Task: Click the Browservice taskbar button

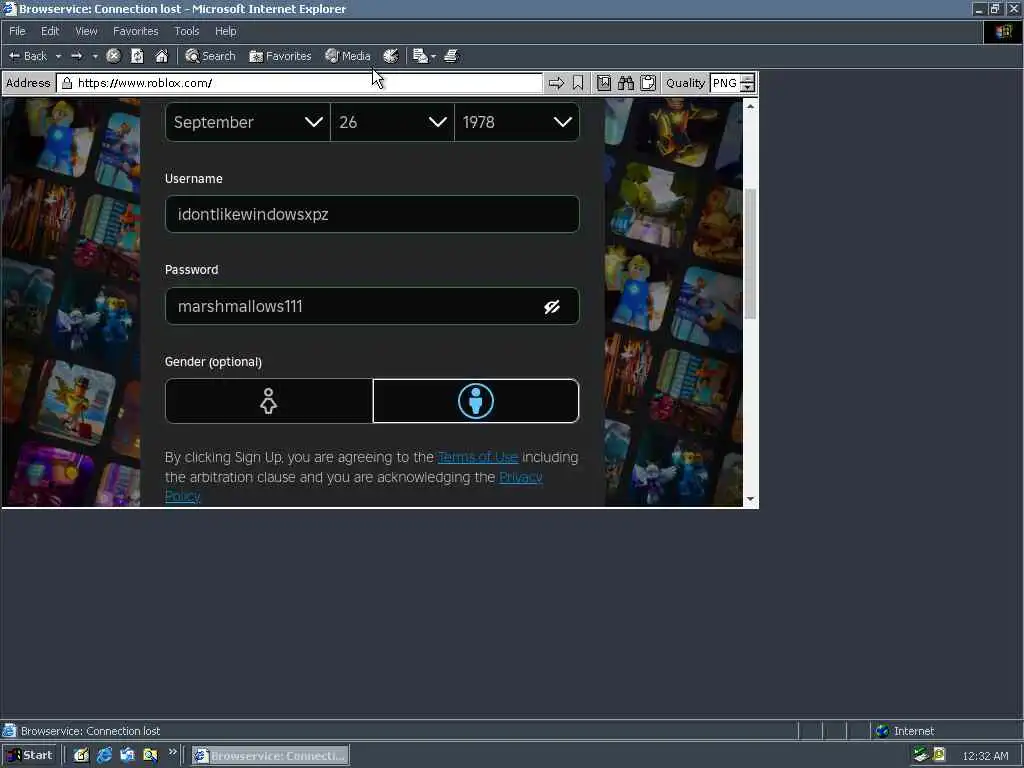Action: (x=270, y=756)
